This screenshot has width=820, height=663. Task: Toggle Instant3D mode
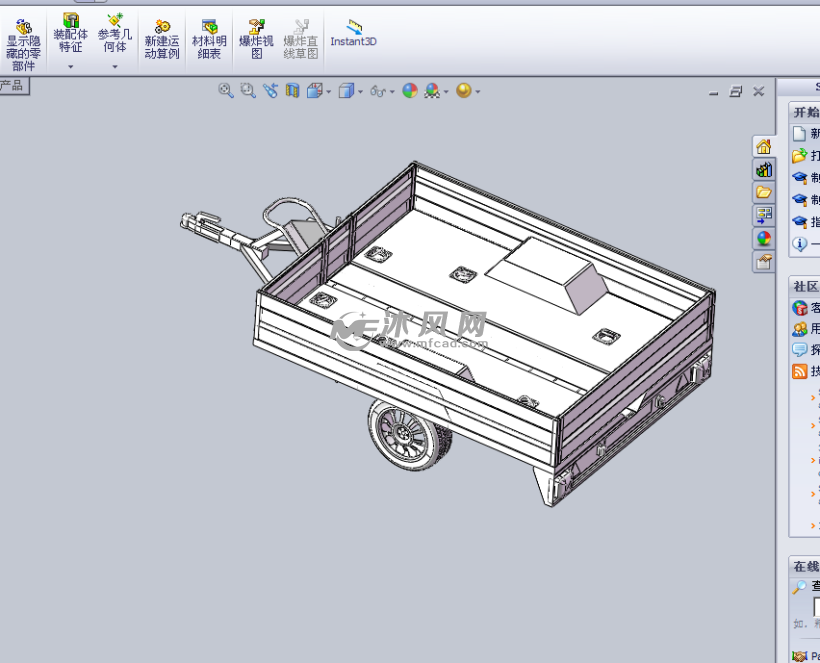tap(353, 34)
